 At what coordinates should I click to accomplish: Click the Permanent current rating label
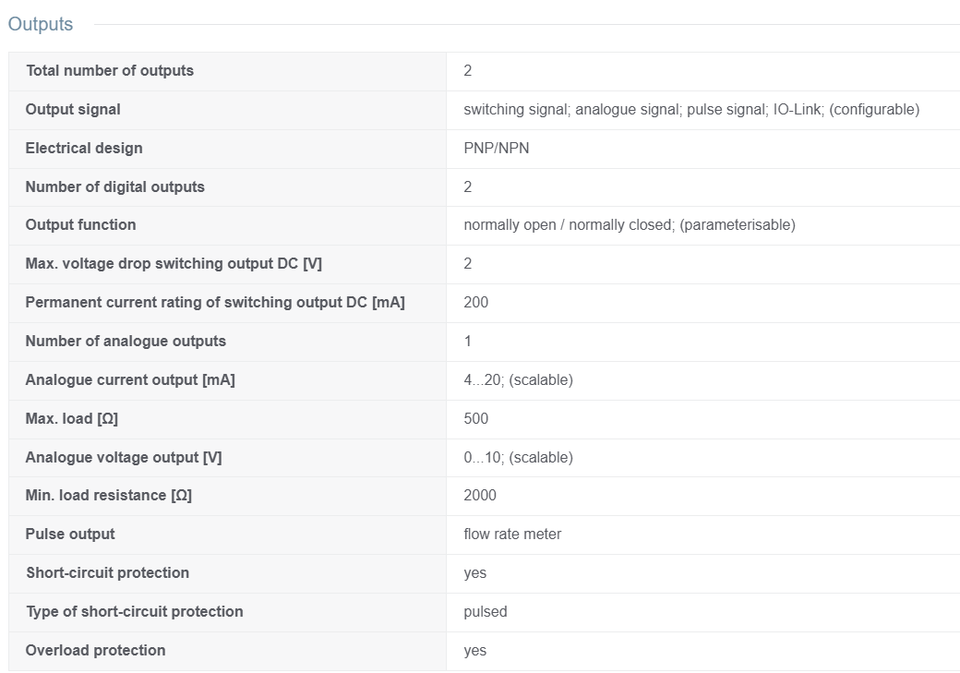coord(216,302)
